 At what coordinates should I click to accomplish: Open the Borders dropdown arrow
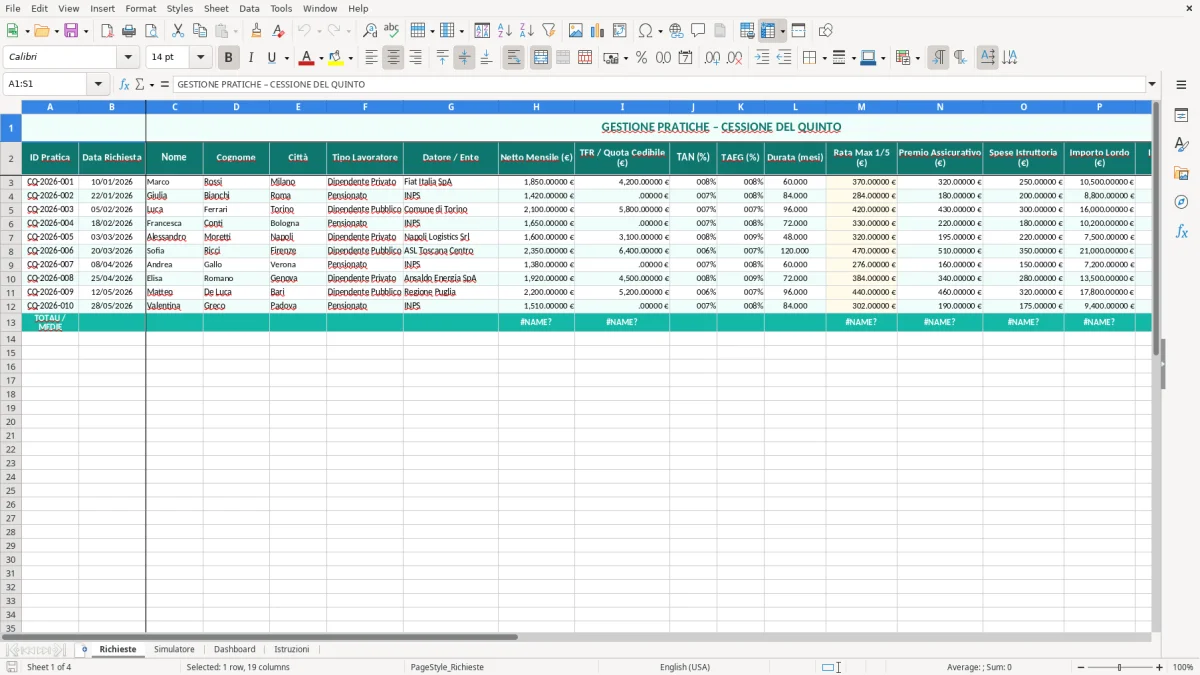[824, 58]
